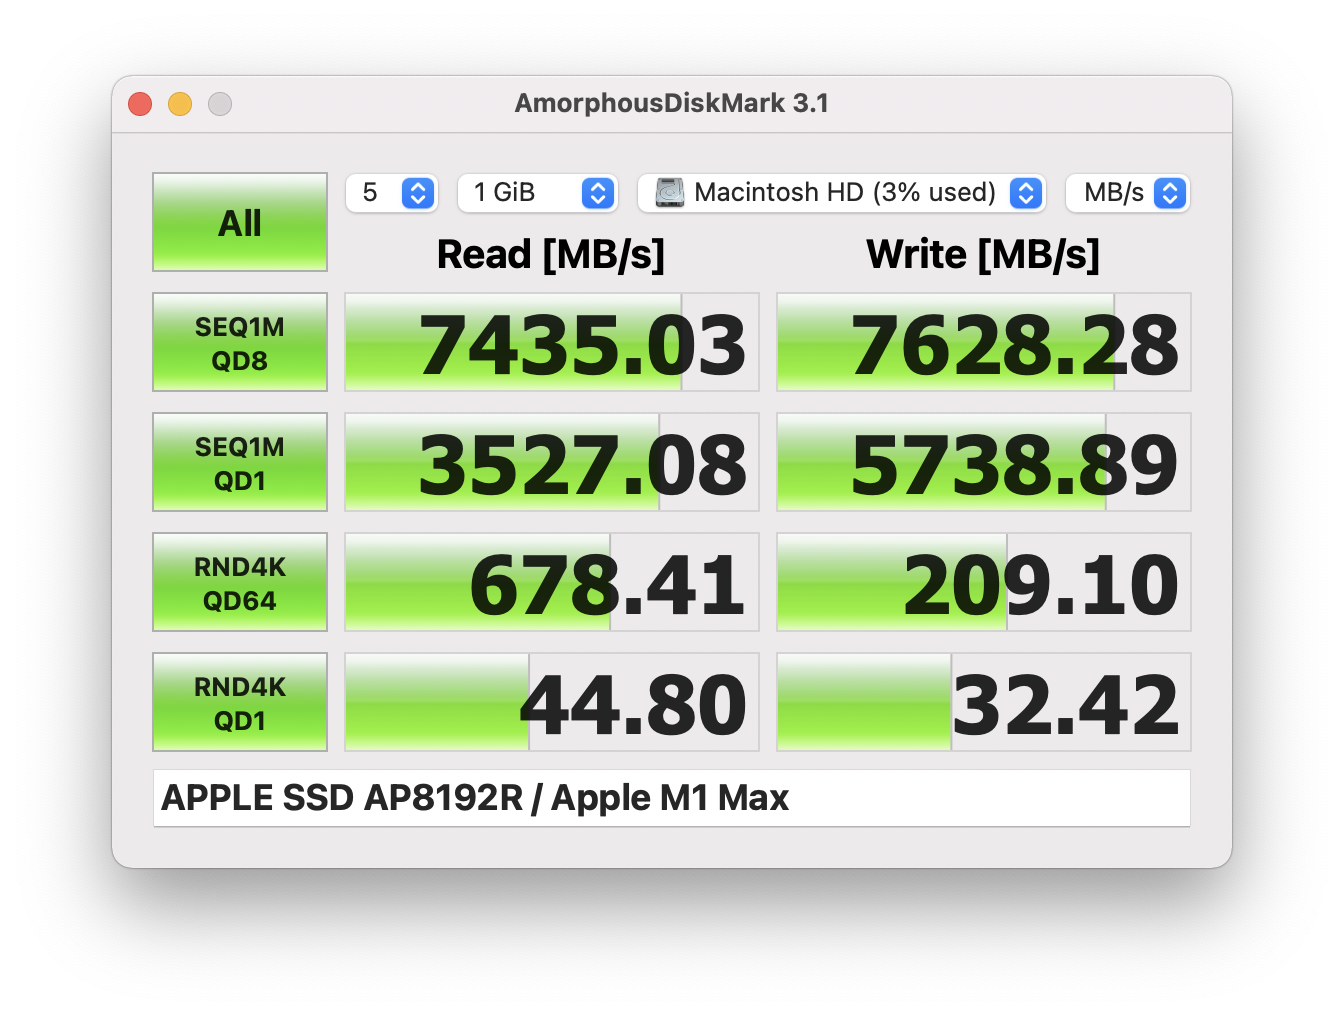Start the SEQ1M QD1 test
Viewport: 1344px width, 1016px height.
click(x=240, y=462)
